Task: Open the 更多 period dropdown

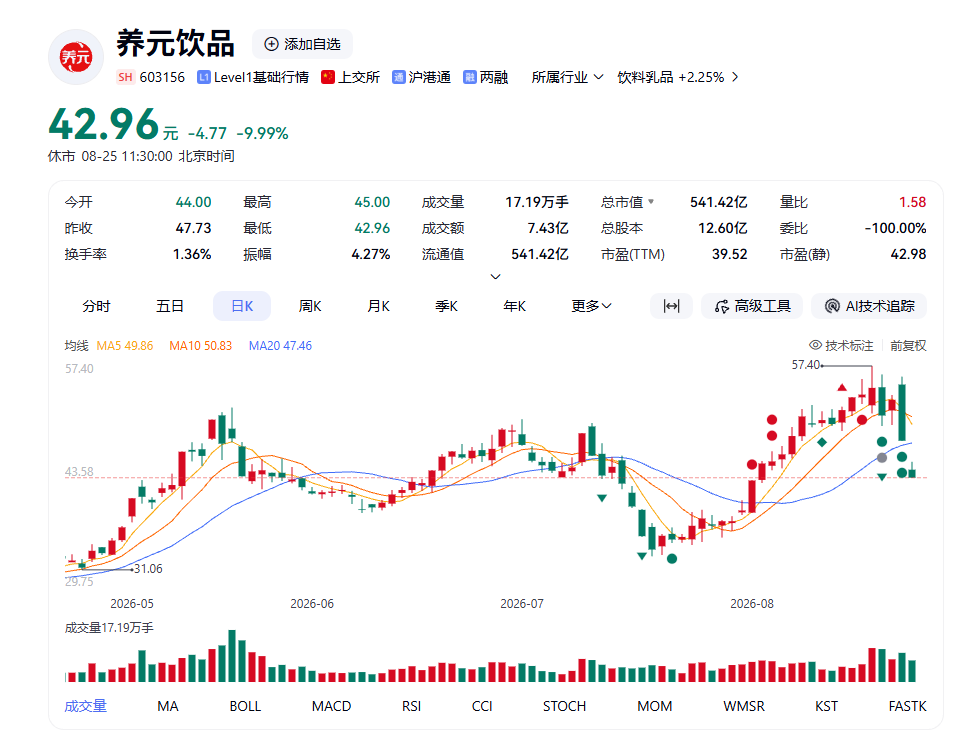Action: 591,306
